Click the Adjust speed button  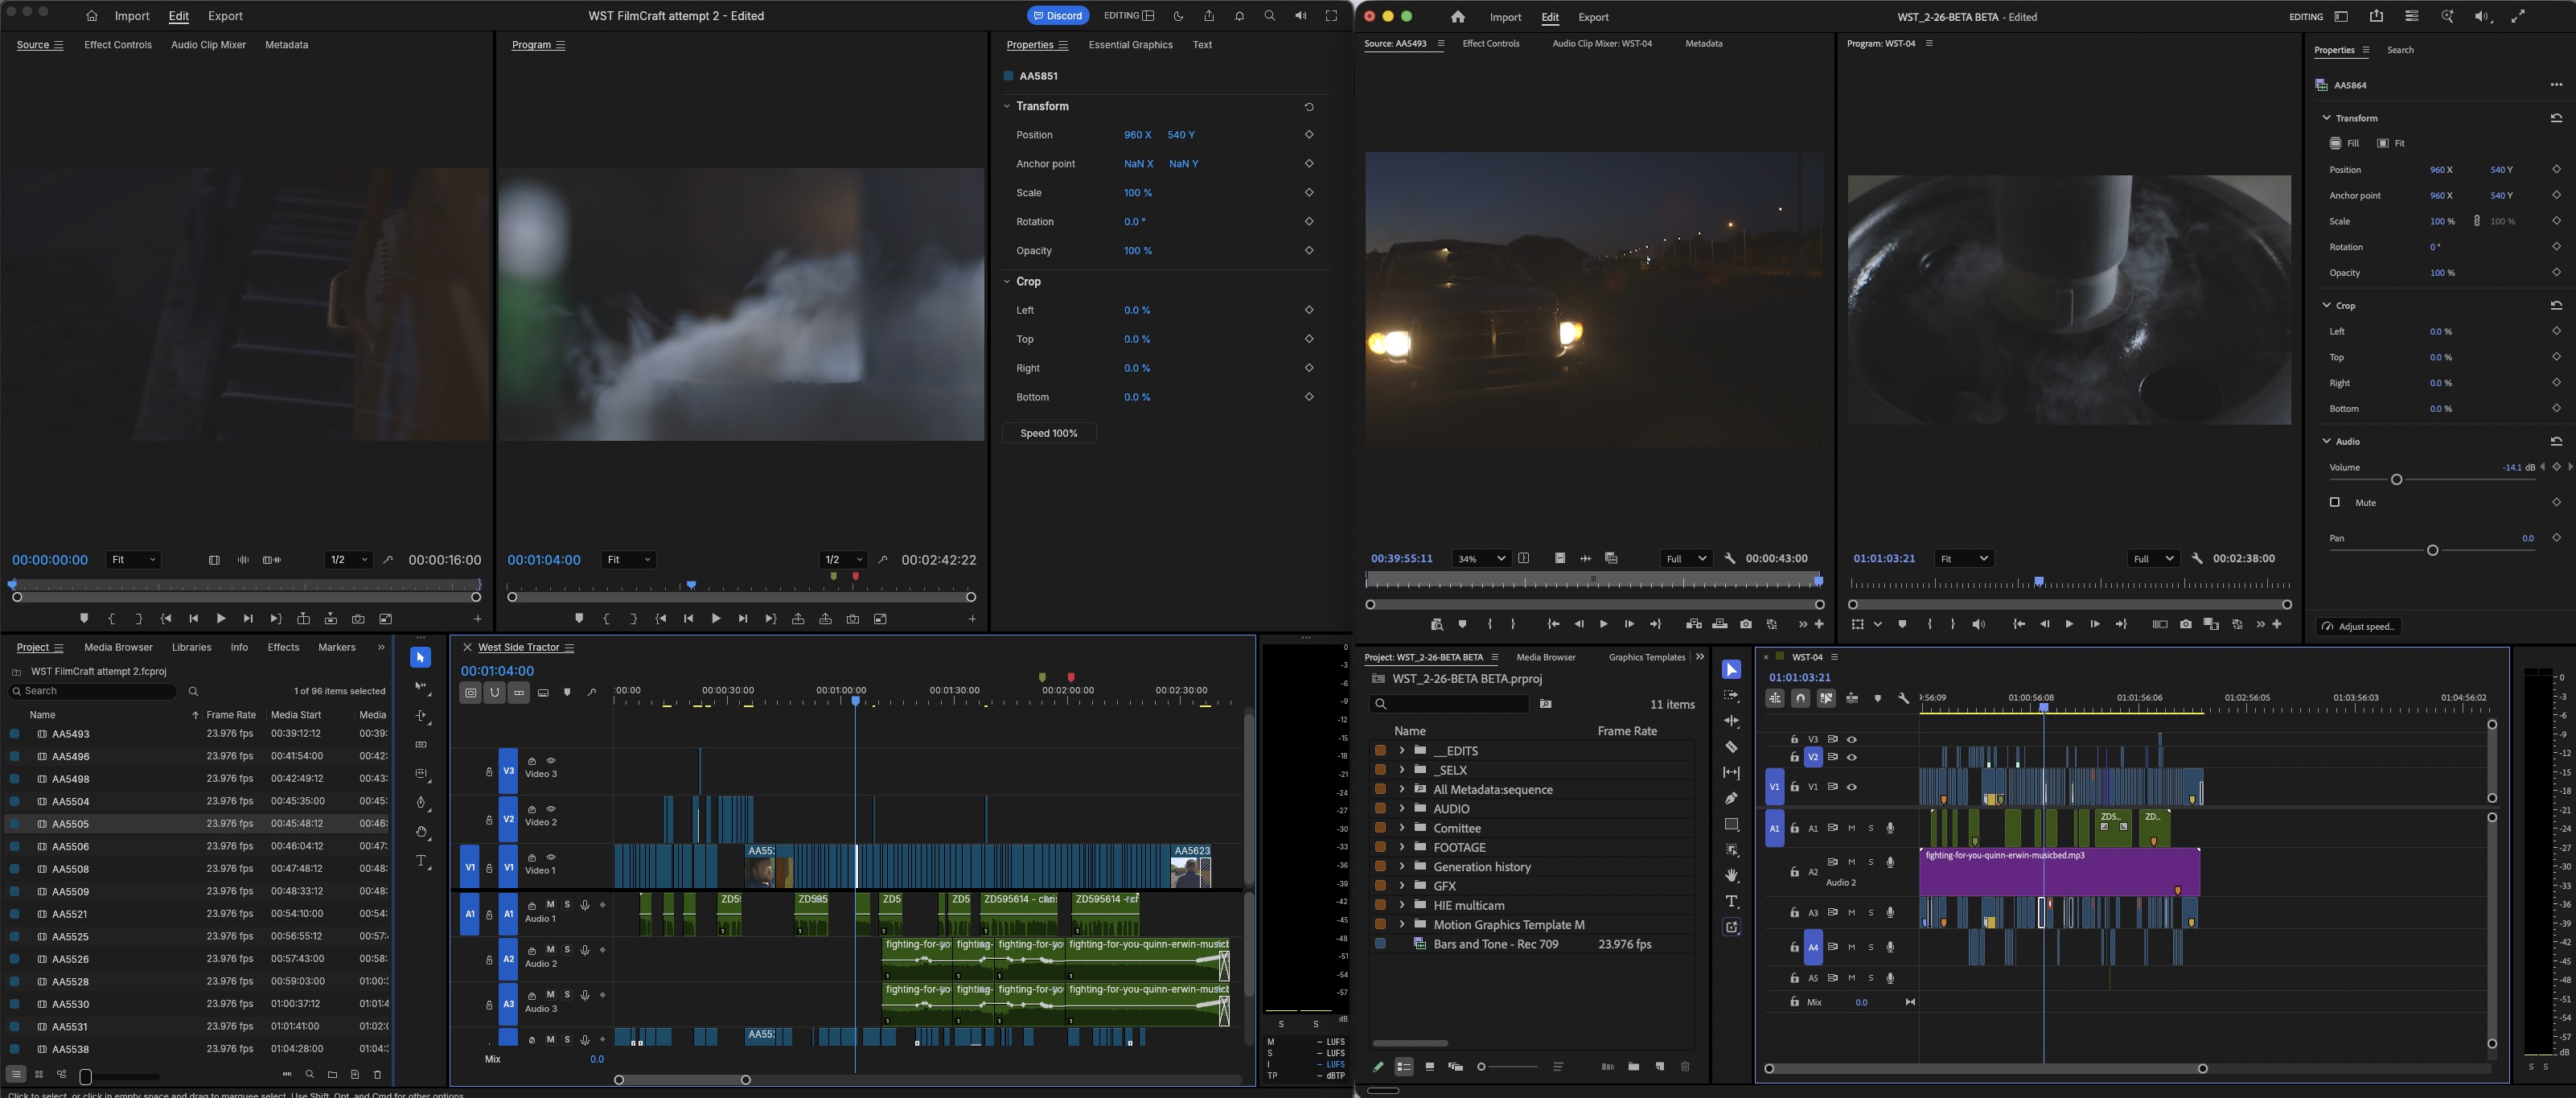[2359, 626]
